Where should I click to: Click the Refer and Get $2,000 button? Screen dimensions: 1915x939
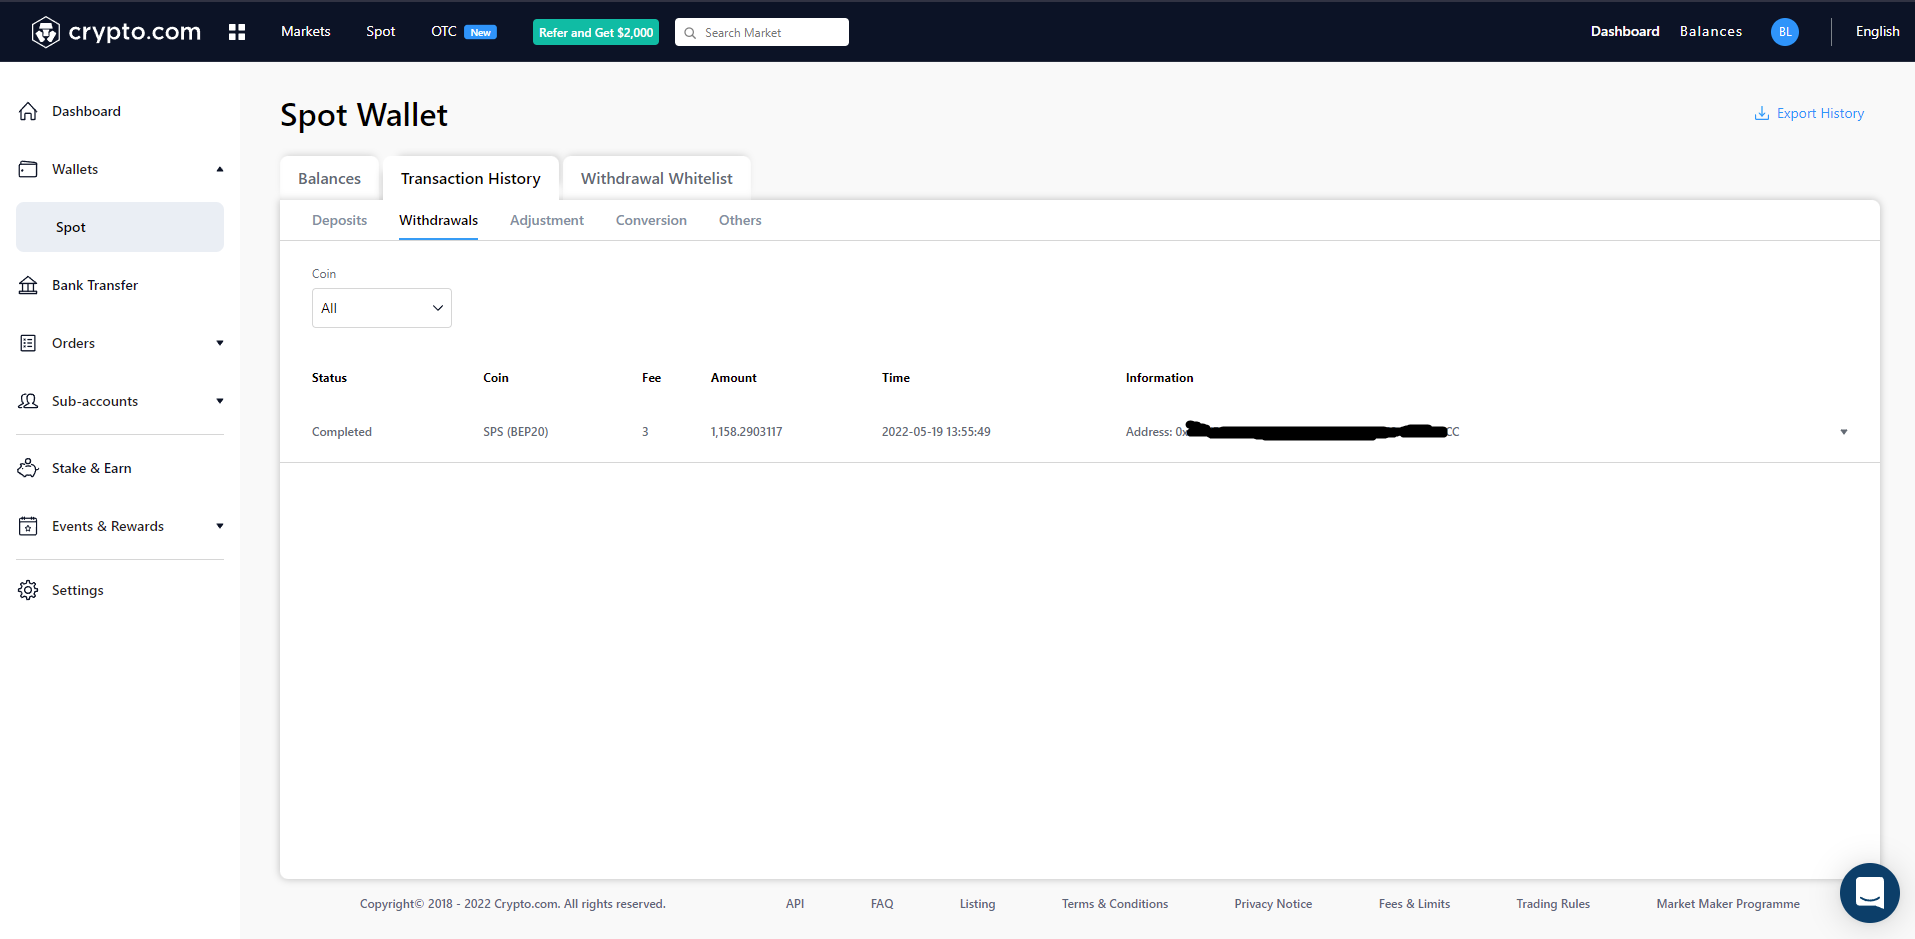(596, 32)
